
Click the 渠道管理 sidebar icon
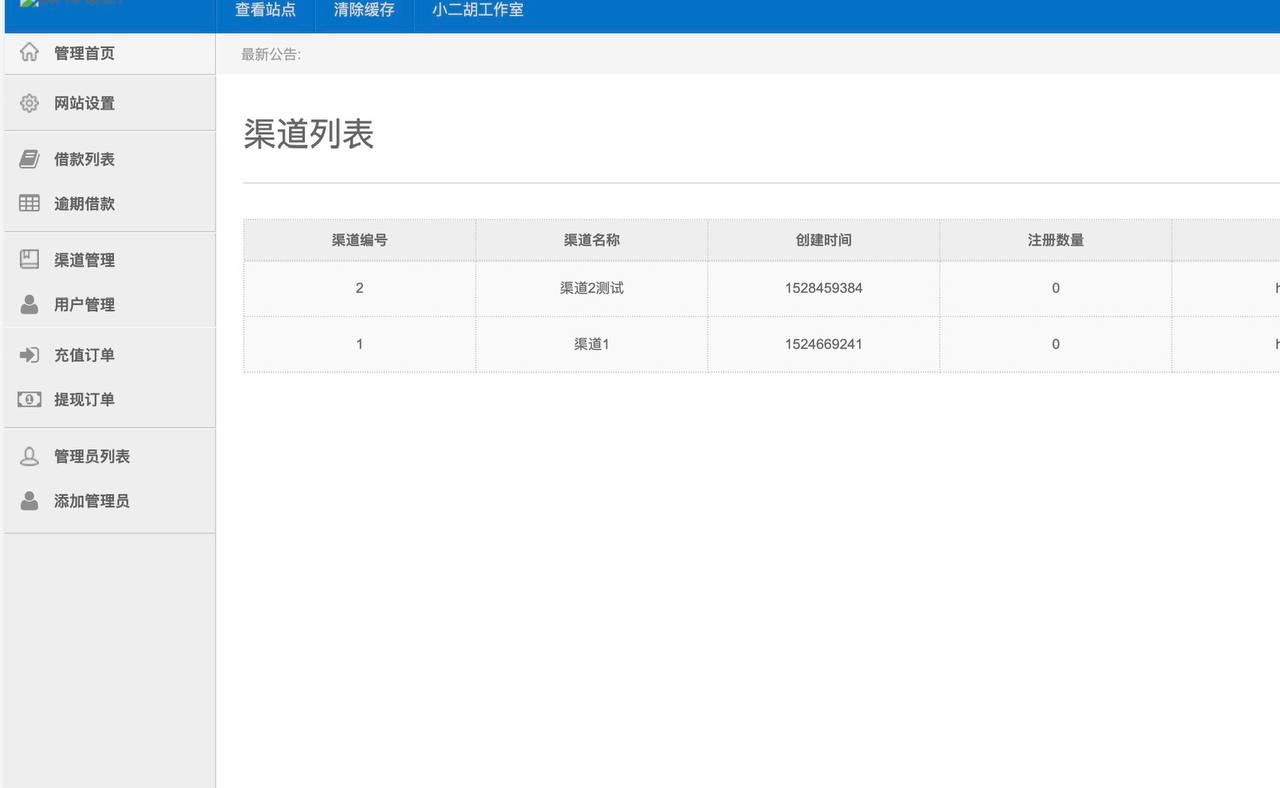(x=30, y=259)
